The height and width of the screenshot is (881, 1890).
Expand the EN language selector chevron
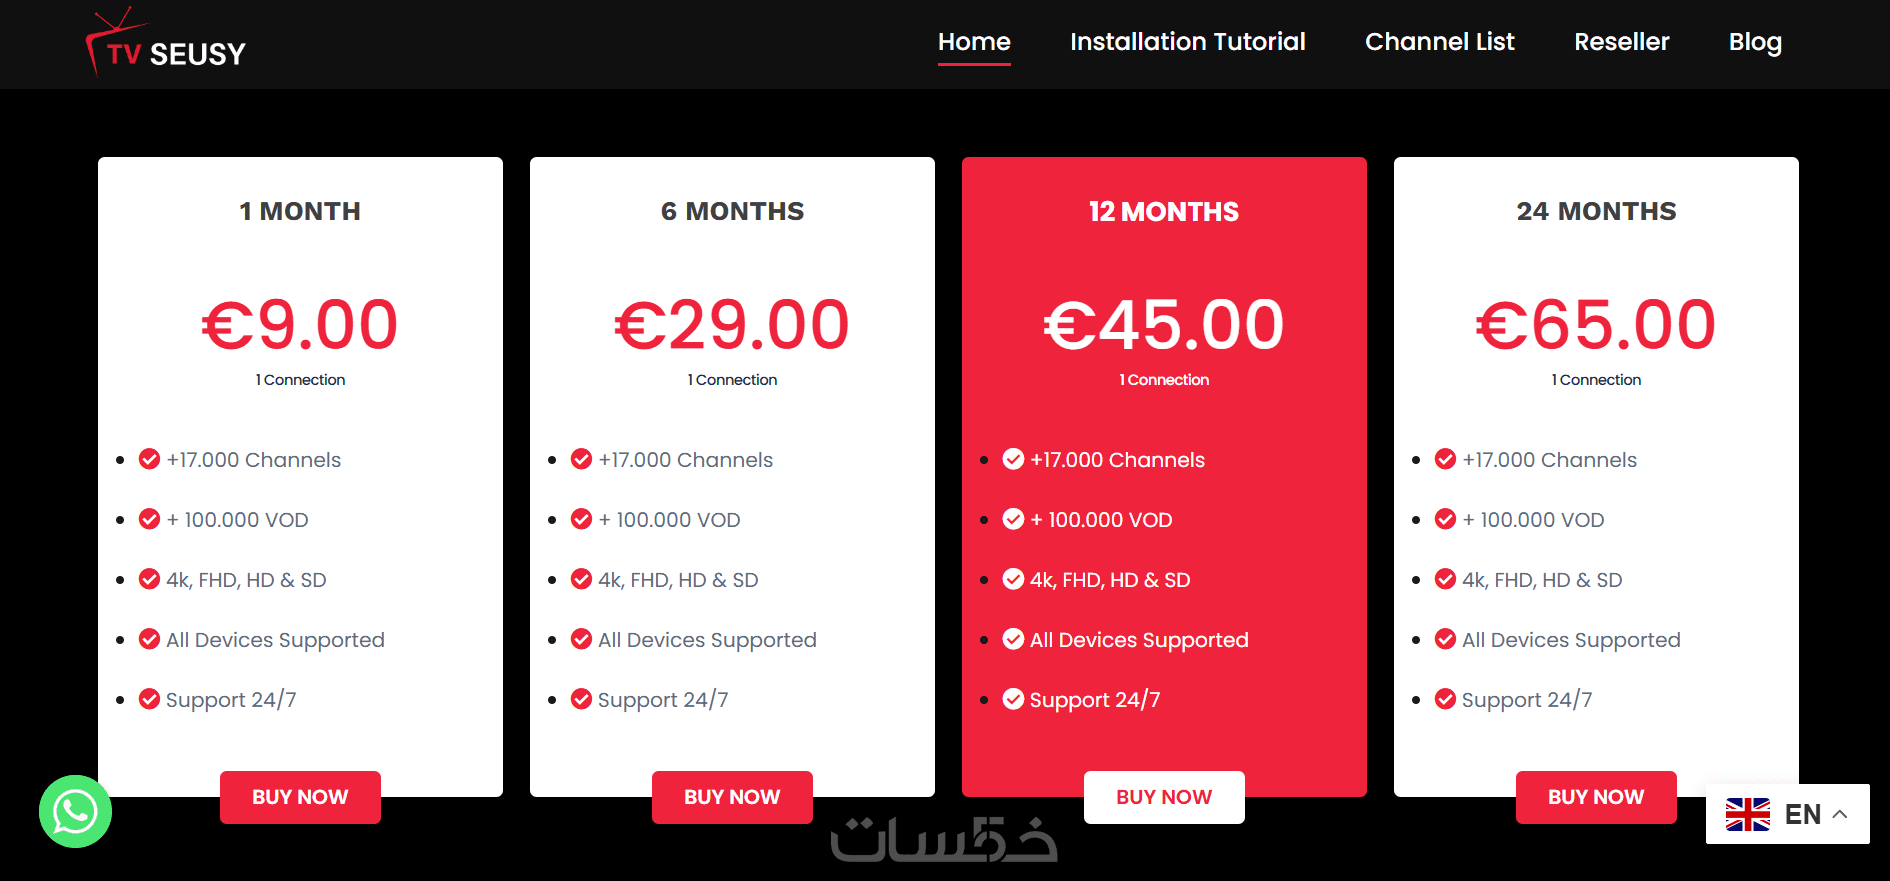point(1840,814)
